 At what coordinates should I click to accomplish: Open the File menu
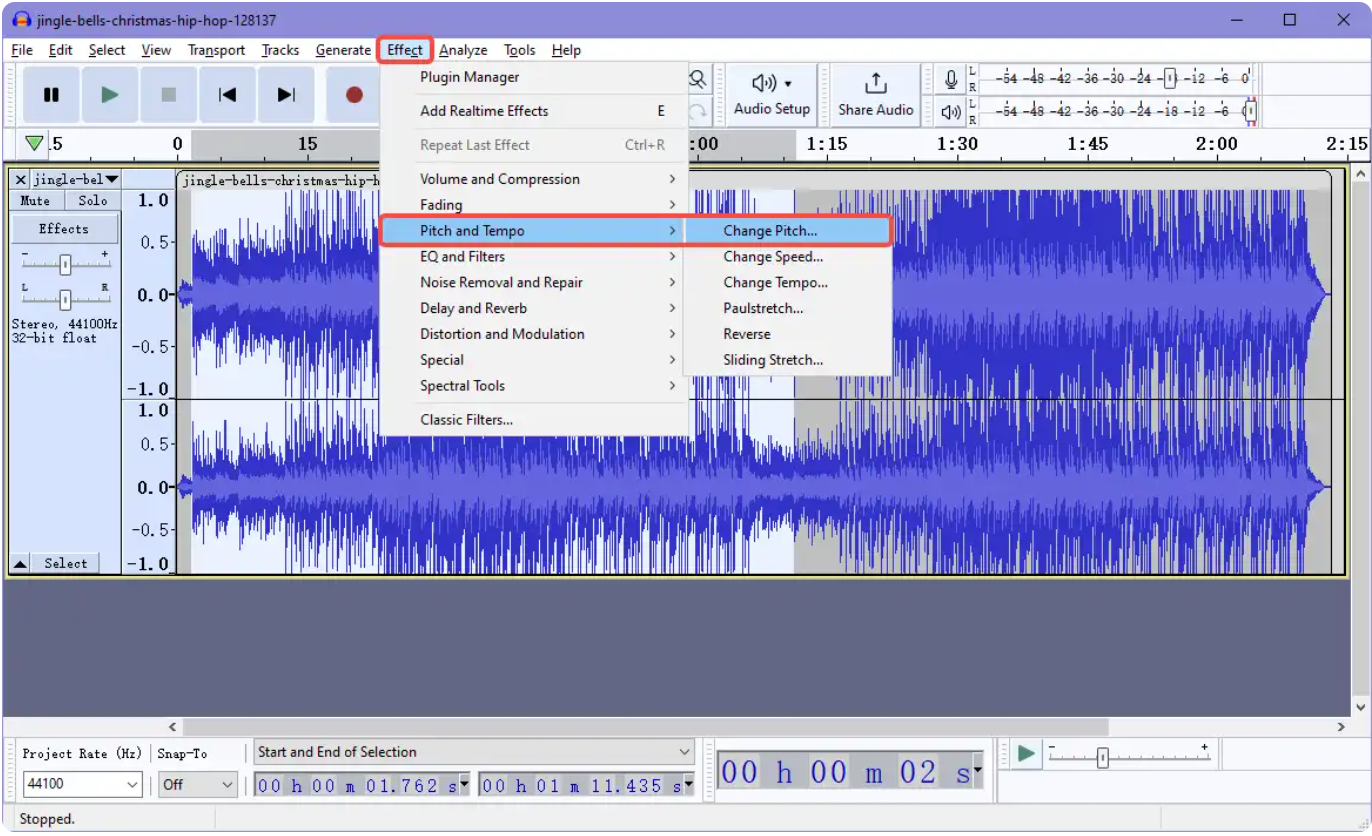(22, 50)
